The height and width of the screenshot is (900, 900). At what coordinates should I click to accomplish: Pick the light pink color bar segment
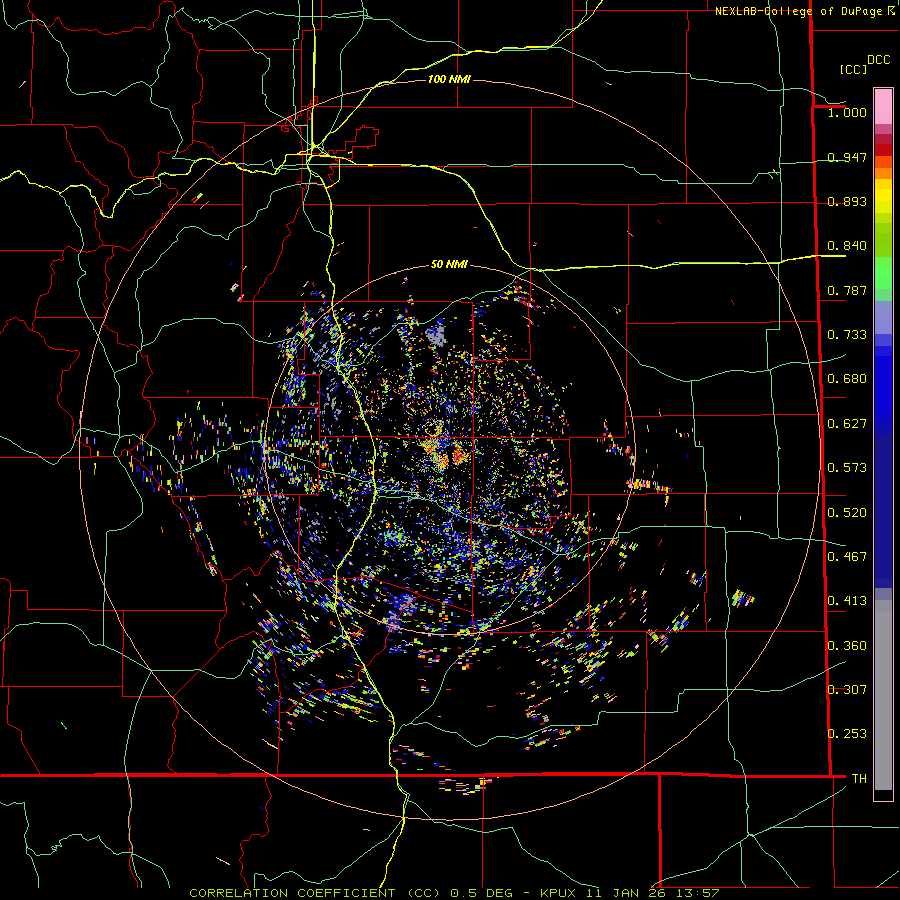click(x=883, y=106)
